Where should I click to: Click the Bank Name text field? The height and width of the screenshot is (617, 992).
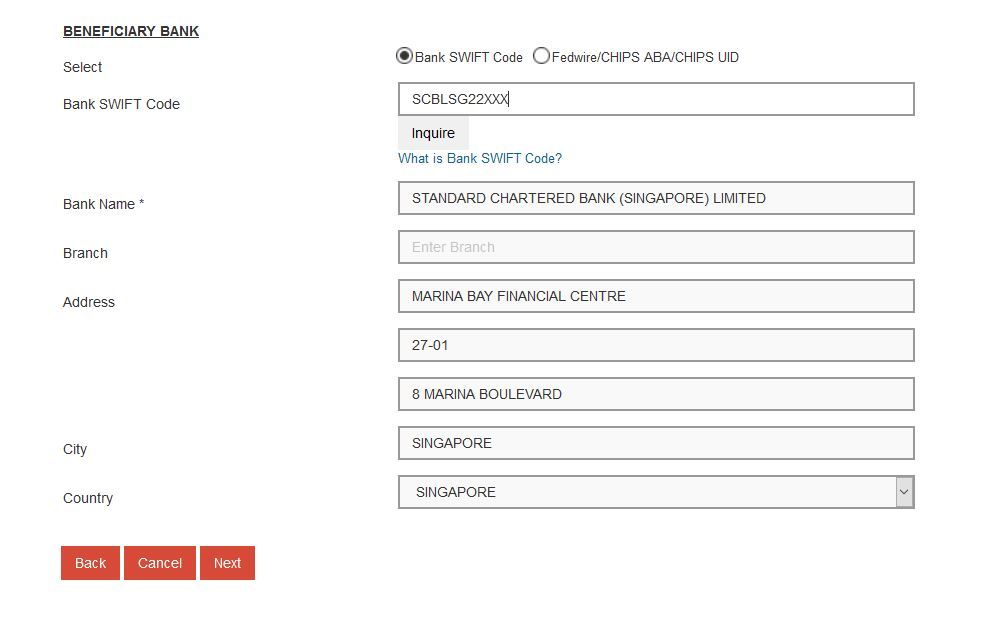[x=655, y=198]
